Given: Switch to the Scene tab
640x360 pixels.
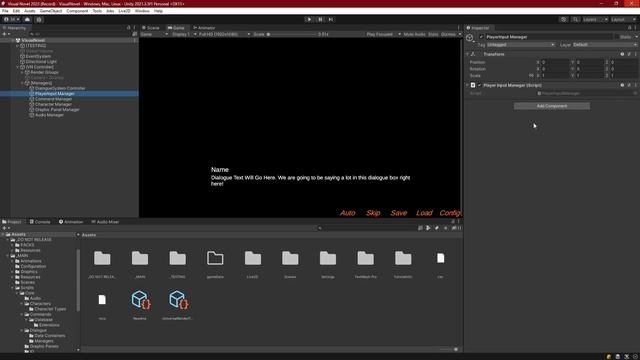Looking at the screenshot, I should 151,28.
